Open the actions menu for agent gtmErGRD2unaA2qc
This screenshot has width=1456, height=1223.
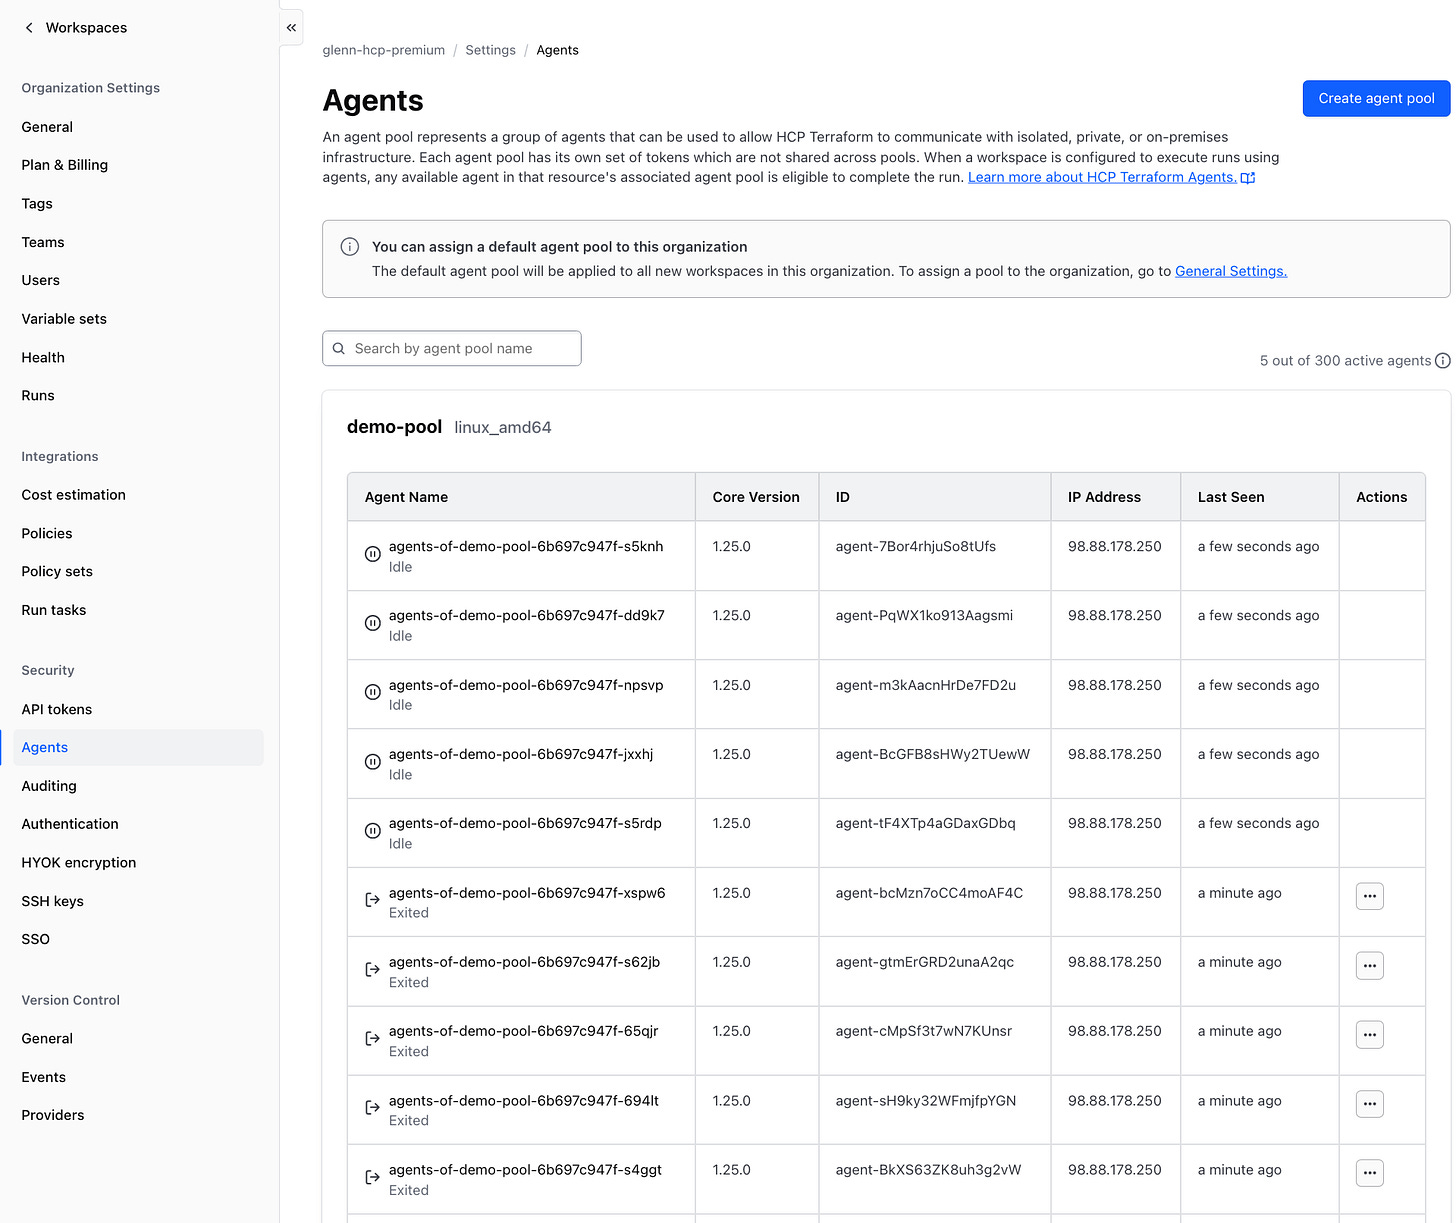1369,965
